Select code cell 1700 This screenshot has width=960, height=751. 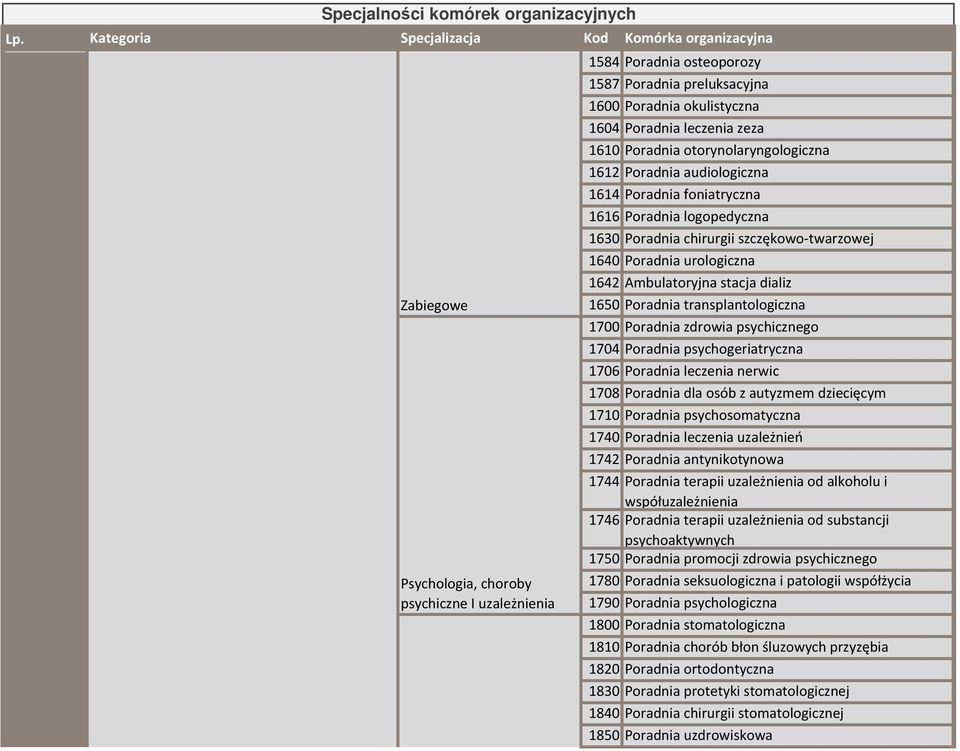[601, 326]
